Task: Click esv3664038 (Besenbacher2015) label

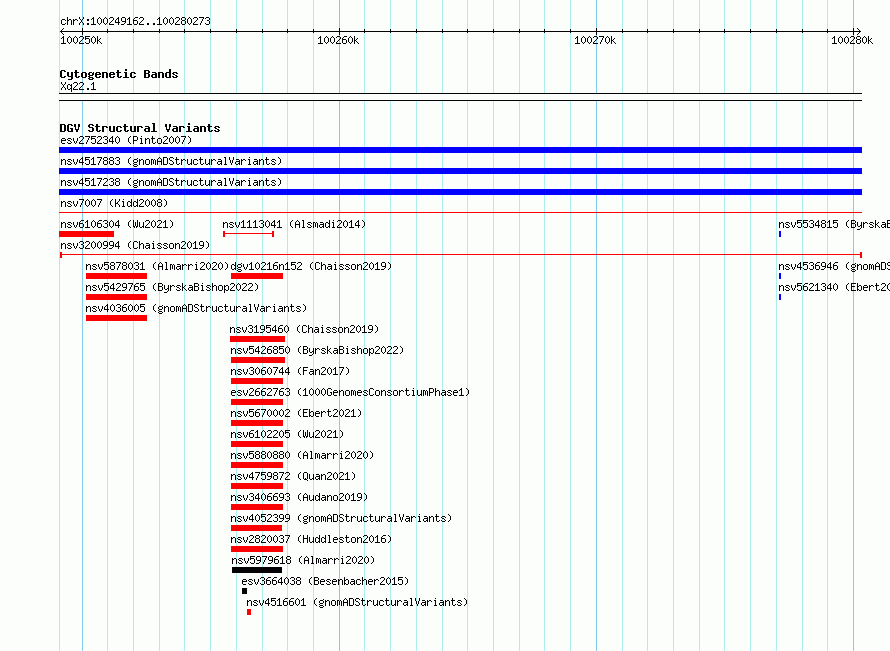Action: [x=325, y=581]
